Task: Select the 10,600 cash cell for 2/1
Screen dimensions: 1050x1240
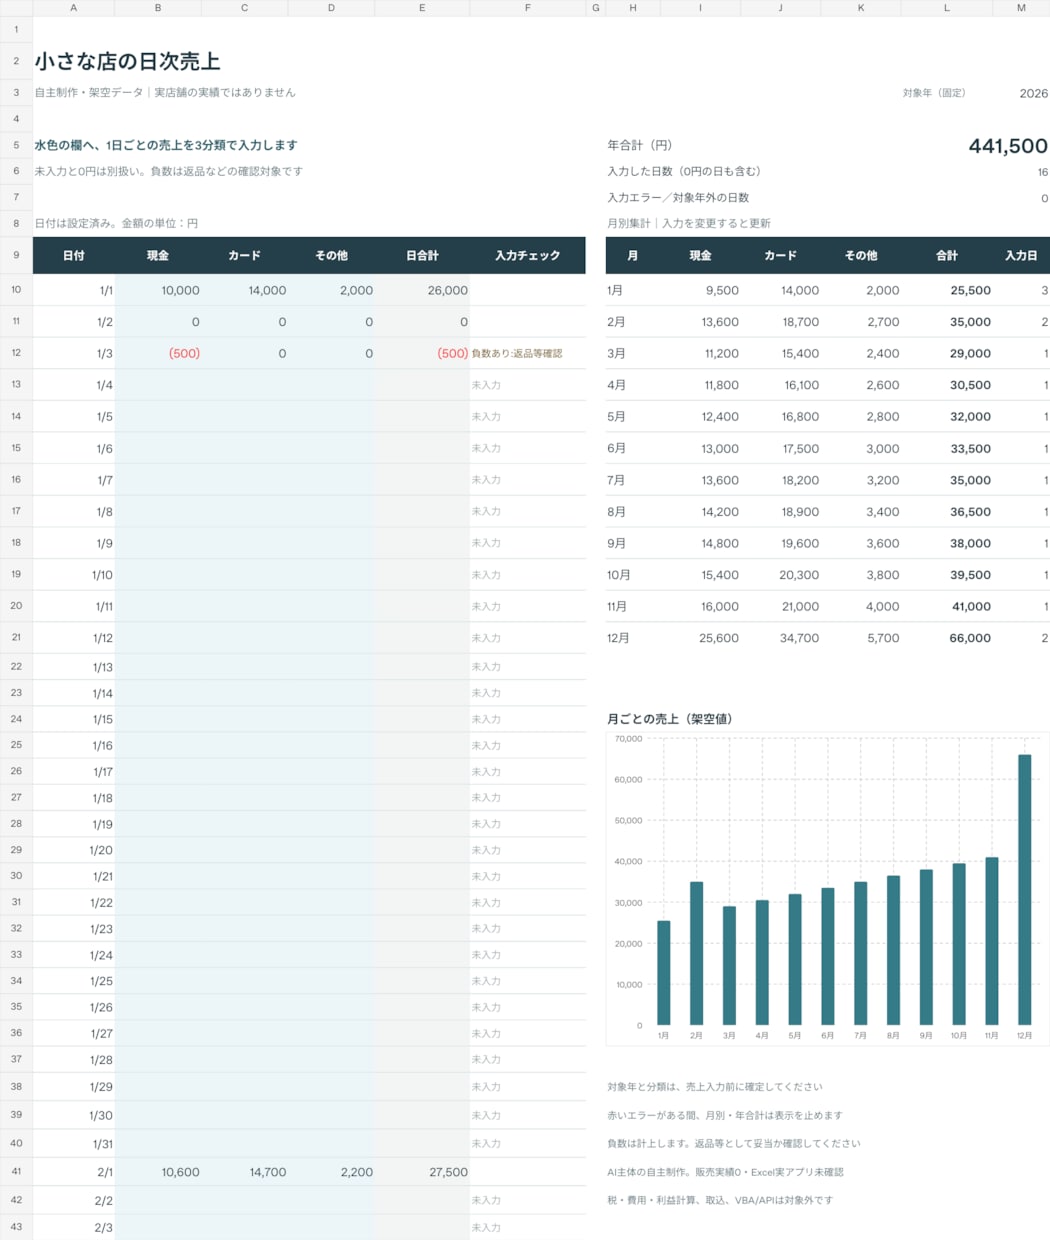Action: (x=158, y=1172)
